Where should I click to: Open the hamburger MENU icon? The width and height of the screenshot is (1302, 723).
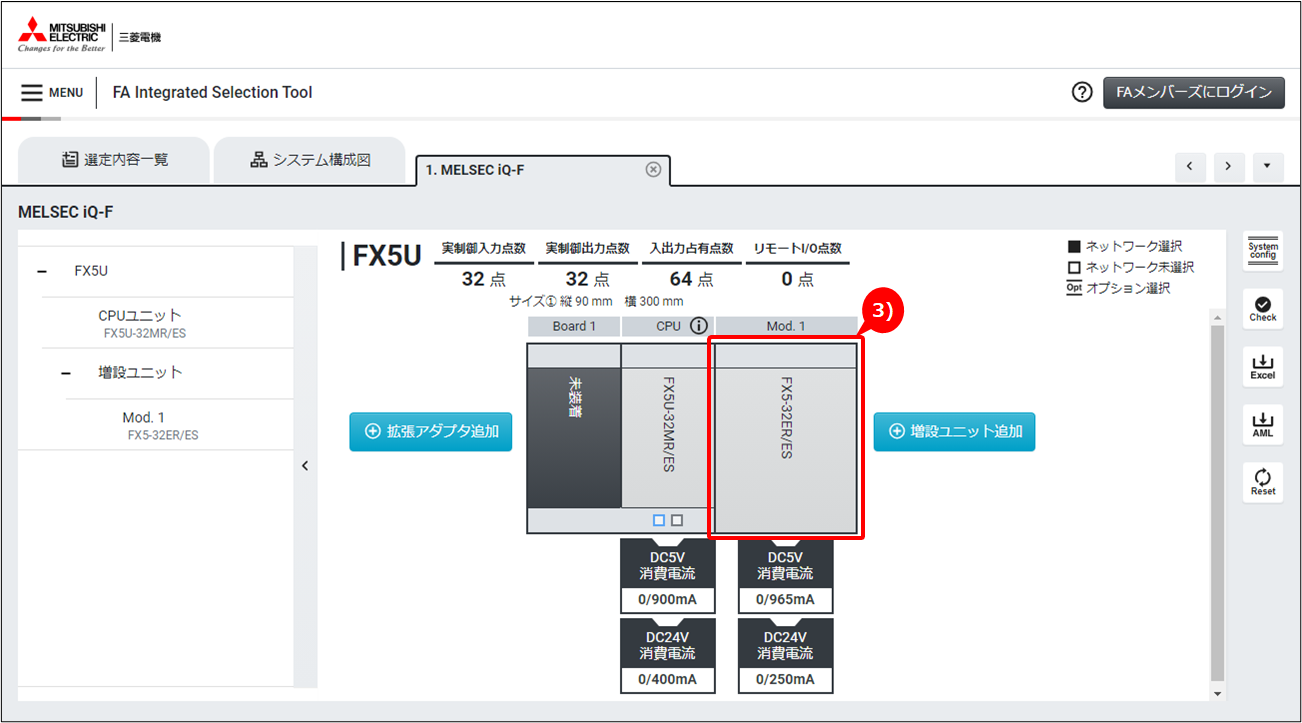tap(32, 92)
